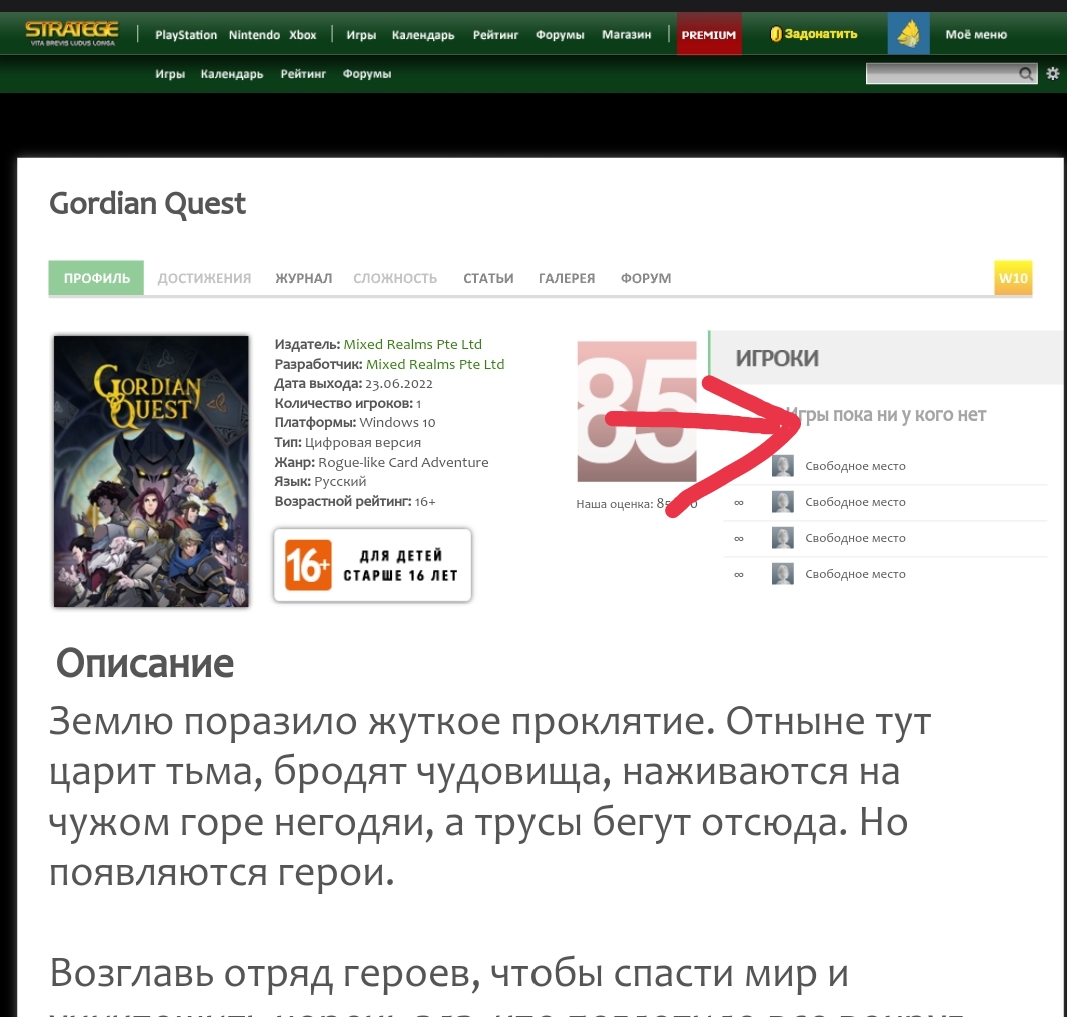Open the user avatar icon beside Моё меню

point(908,34)
